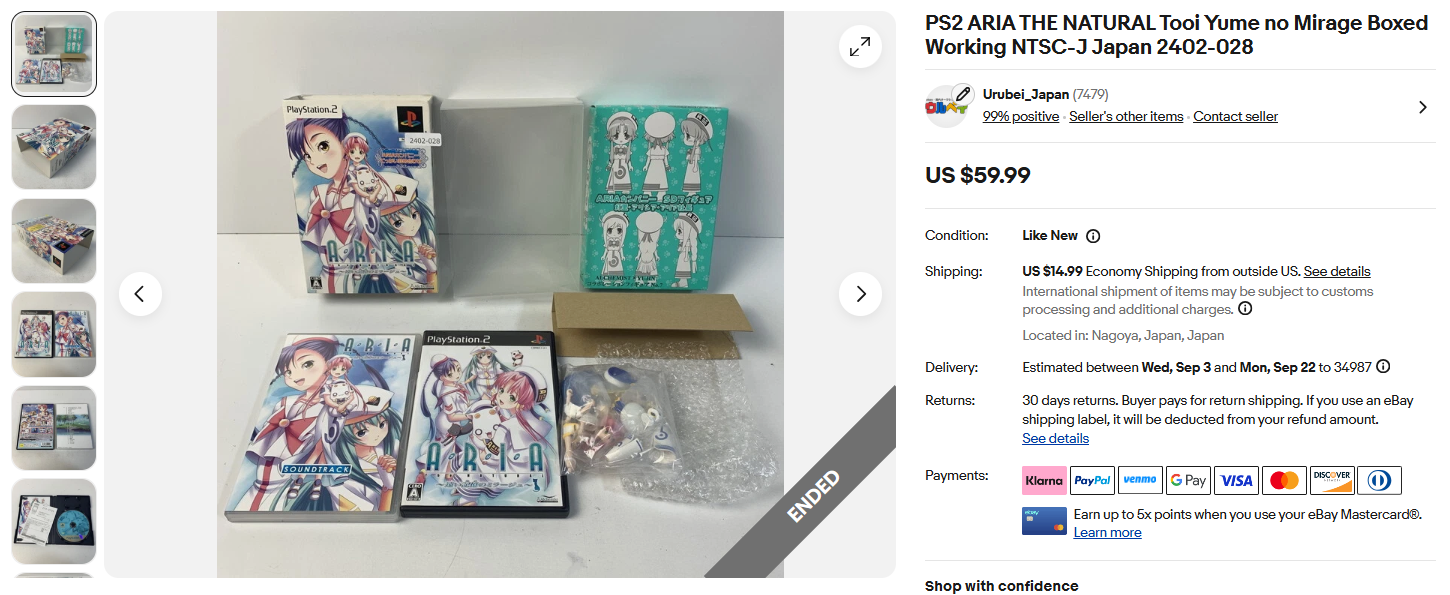Image resolution: width=1450 pixels, height=595 pixels.
Task: Open the delivery estimate info icon
Action: pos(1383,367)
